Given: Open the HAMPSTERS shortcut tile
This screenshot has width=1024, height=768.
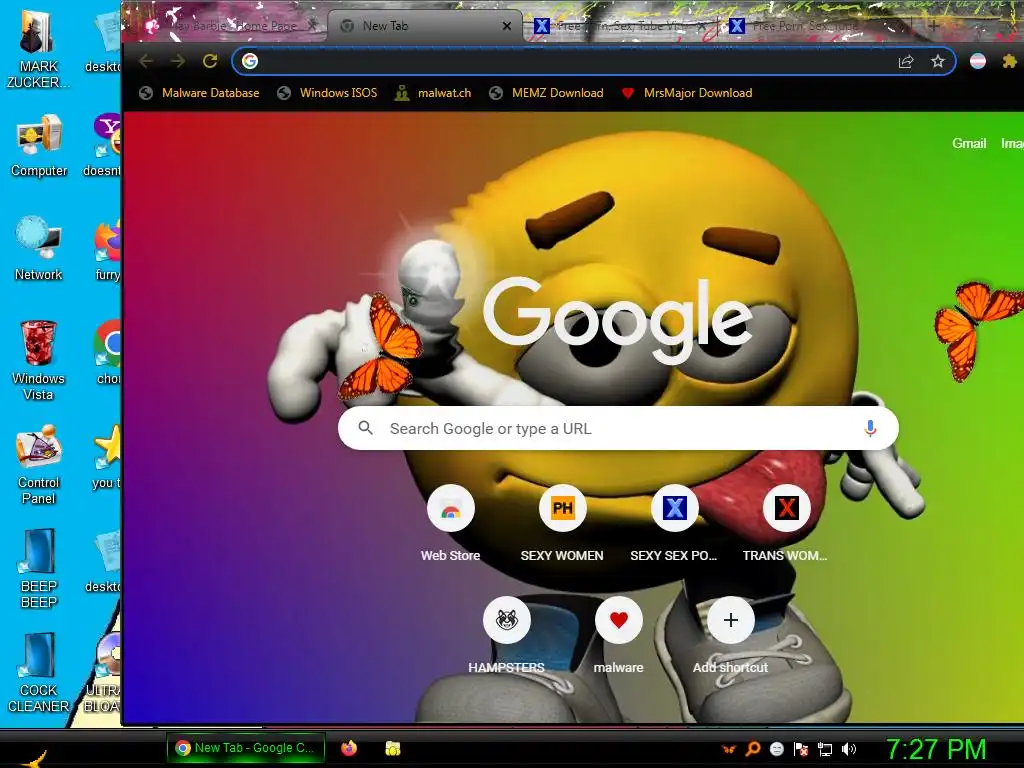Looking at the screenshot, I should [507, 636].
